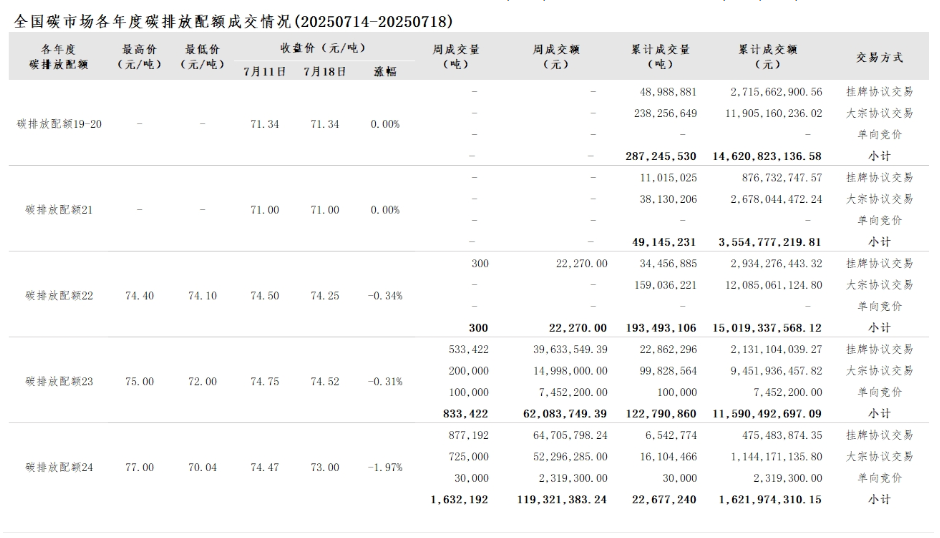Select the 涨幅 column header
Image resolution: width=940 pixels, height=538 pixels.
pyautogui.click(x=385, y=71)
